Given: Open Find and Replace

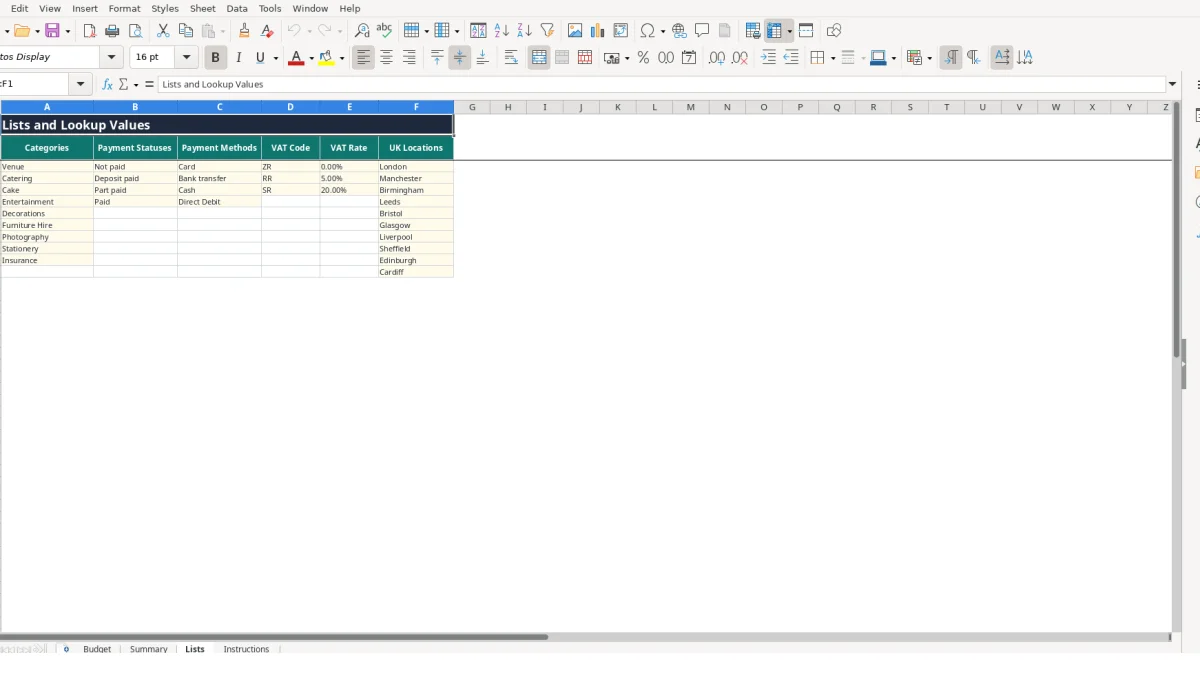Looking at the screenshot, I should pos(362,31).
